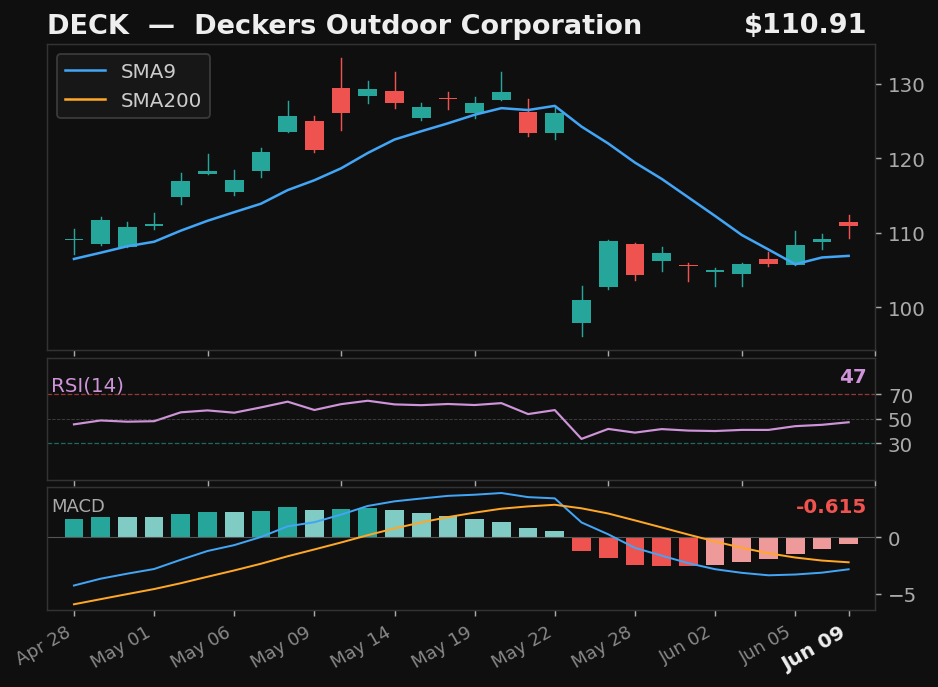This screenshot has width=938, height=687.
Task: Click the 100 price axis label
Action: point(906,309)
